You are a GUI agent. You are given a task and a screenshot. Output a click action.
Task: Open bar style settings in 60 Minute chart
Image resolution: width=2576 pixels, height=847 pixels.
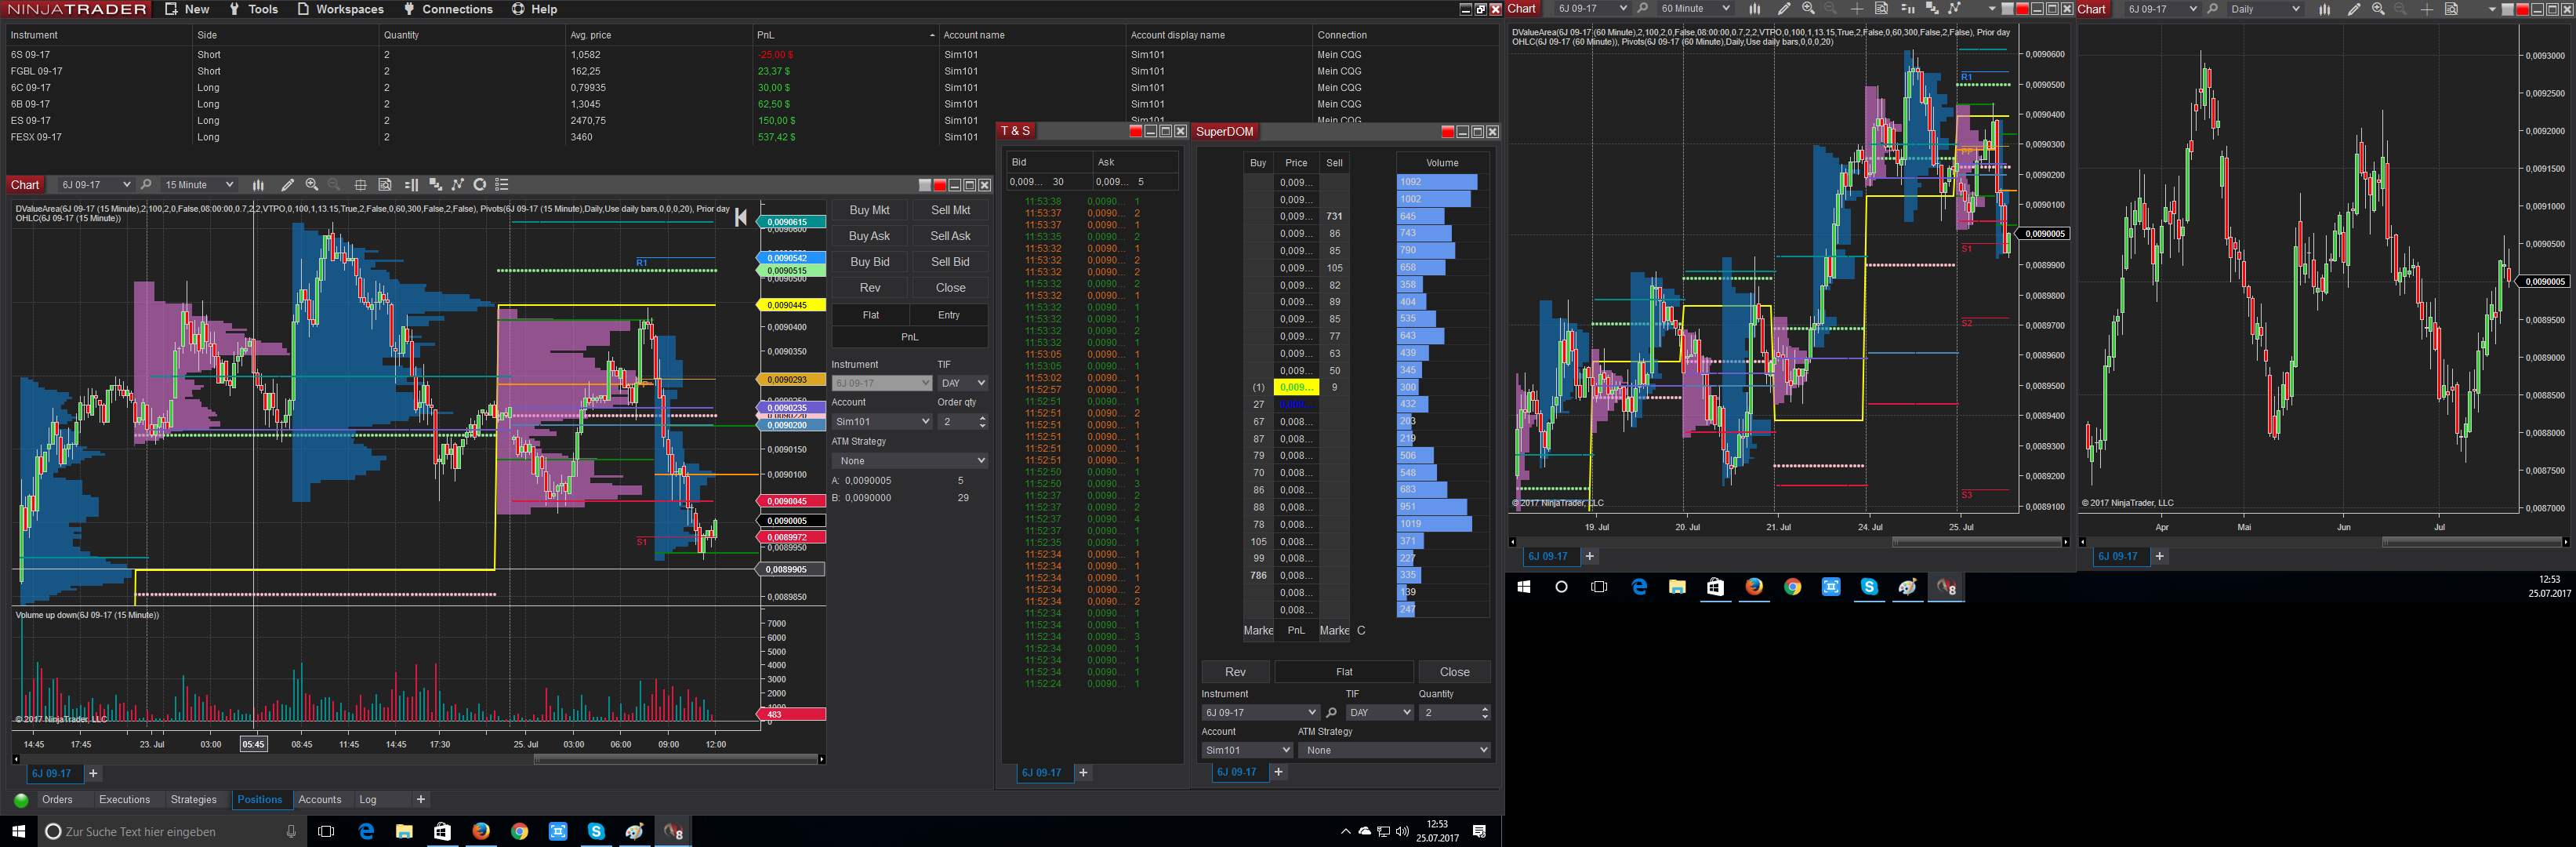1755,9
